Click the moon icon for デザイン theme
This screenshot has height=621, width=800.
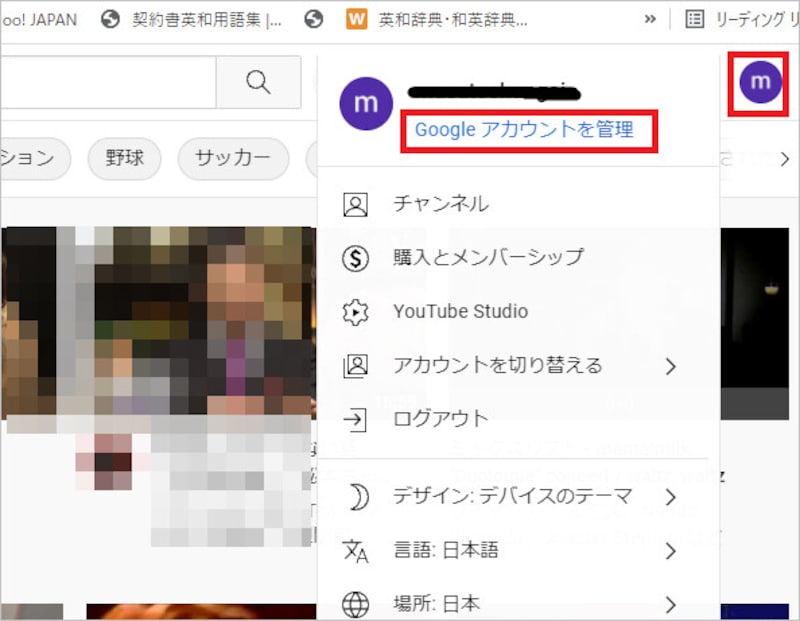tap(355, 497)
